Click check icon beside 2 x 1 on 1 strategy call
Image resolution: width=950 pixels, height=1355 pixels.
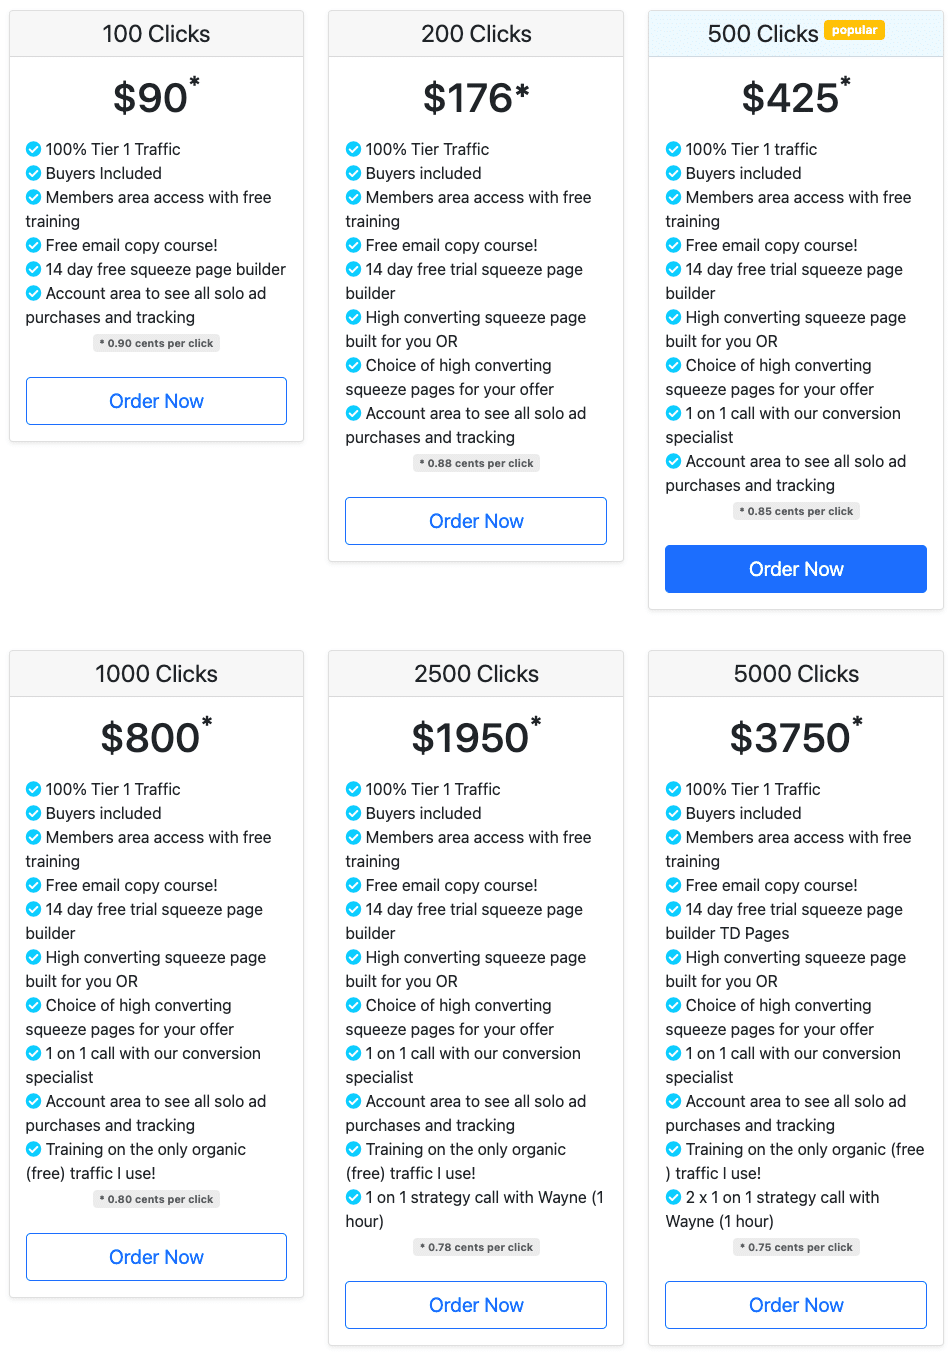coord(673,1197)
